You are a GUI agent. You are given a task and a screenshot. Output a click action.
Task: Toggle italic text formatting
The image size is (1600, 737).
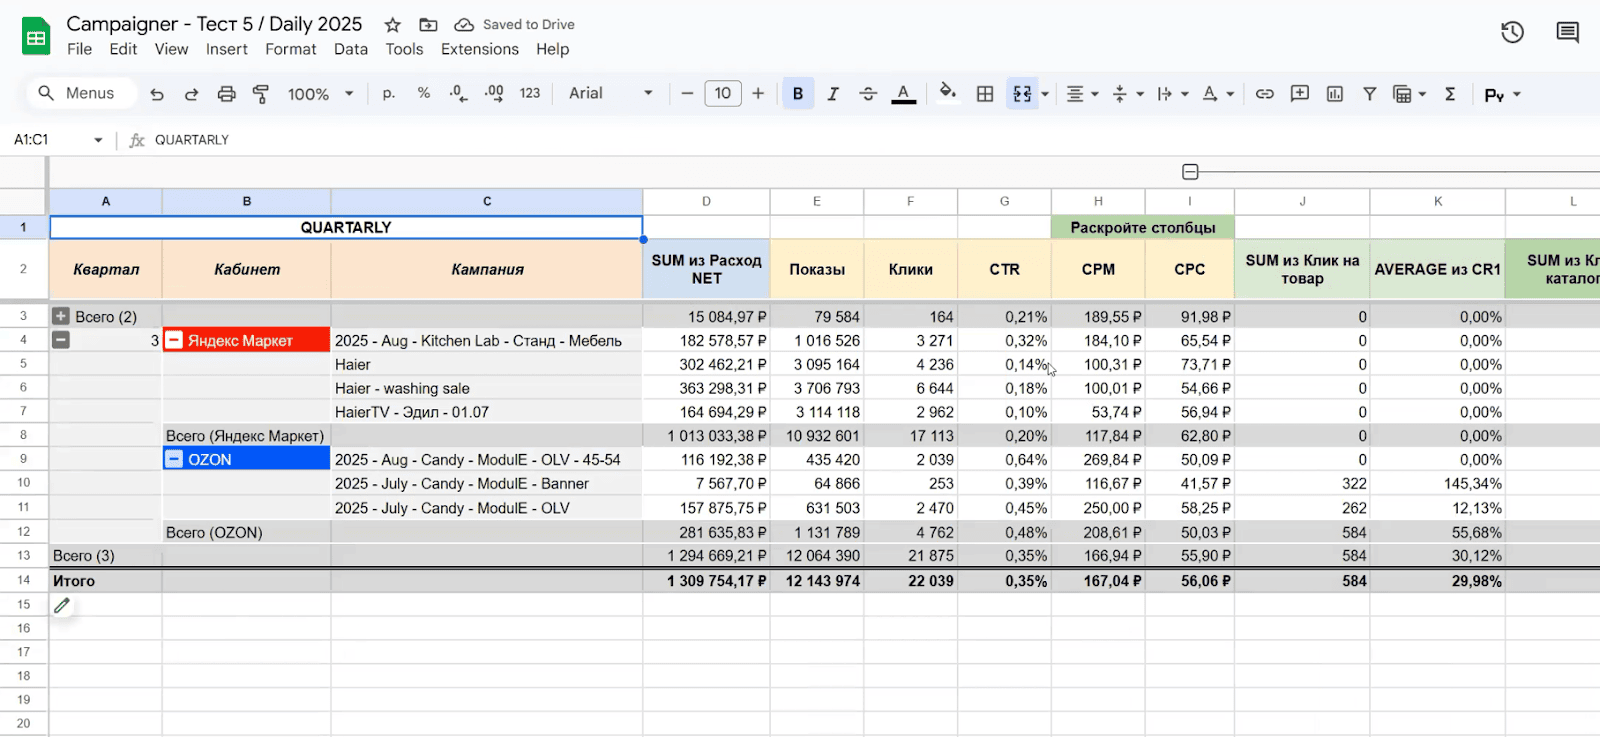coord(832,94)
